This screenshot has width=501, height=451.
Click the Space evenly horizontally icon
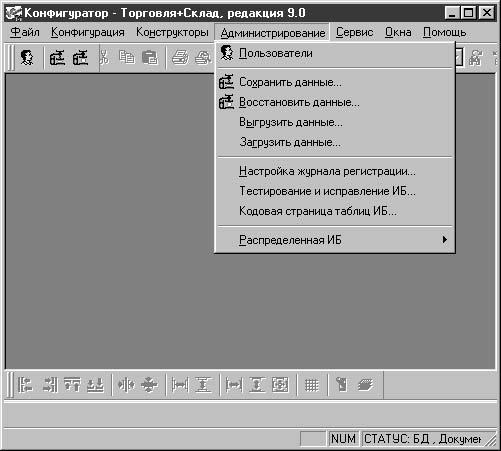pos(180,385)
